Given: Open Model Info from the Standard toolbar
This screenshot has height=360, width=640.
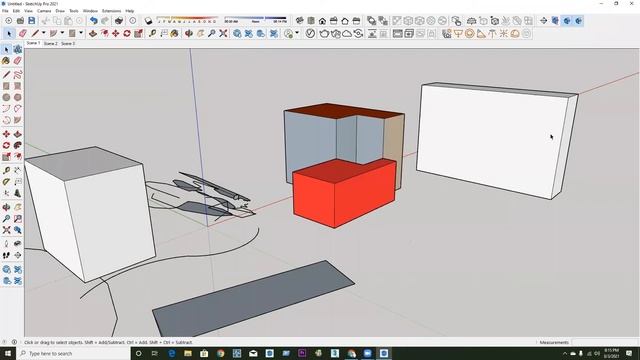Looking at the screenshot, I should 133,21.
